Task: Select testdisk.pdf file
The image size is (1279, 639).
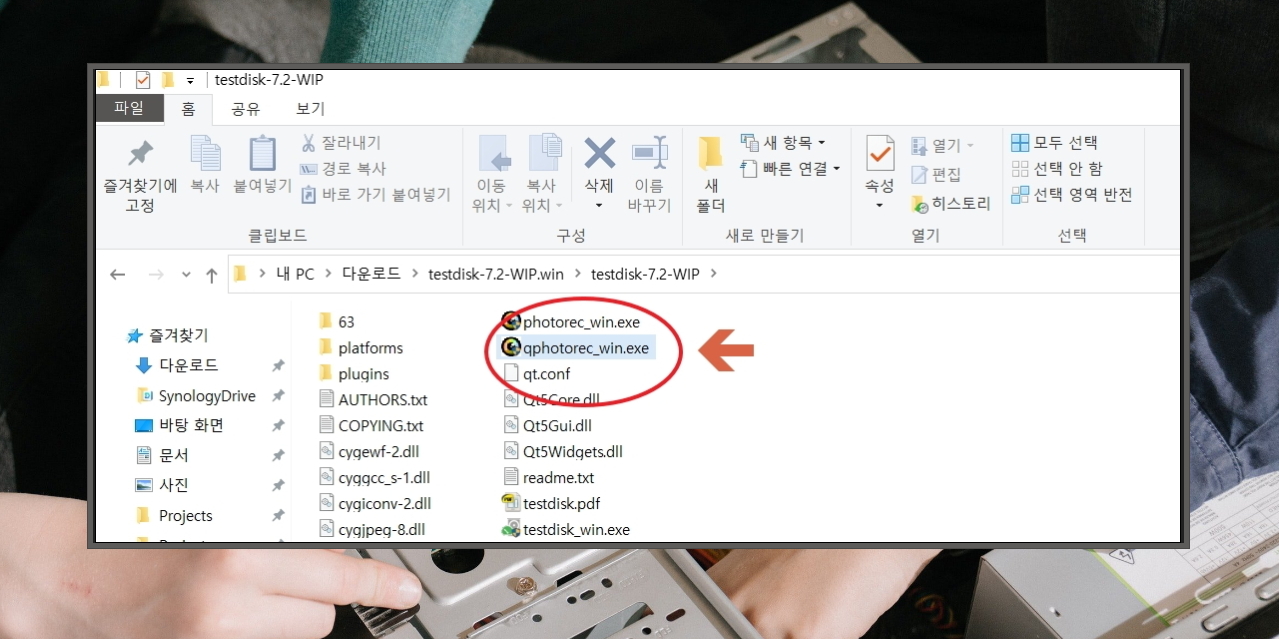Action: tap(551, 504)
